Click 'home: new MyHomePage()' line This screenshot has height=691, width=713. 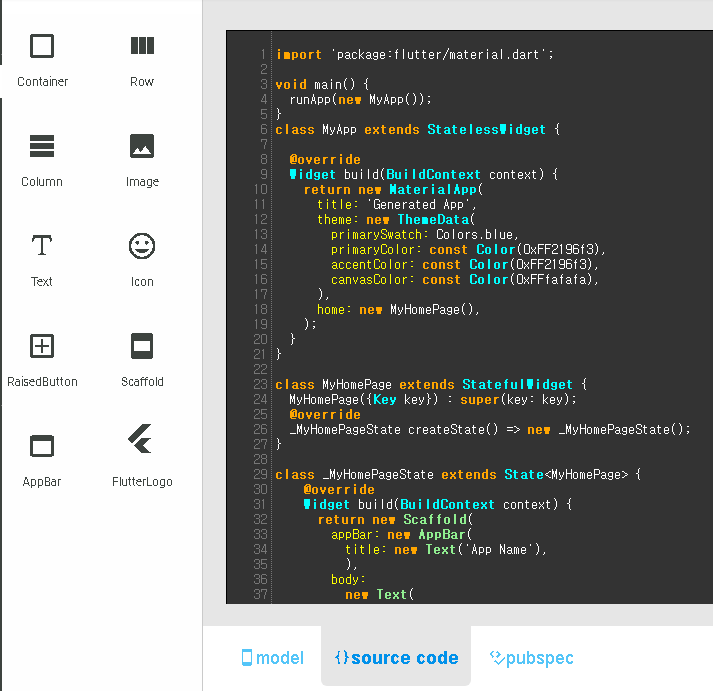398,310
